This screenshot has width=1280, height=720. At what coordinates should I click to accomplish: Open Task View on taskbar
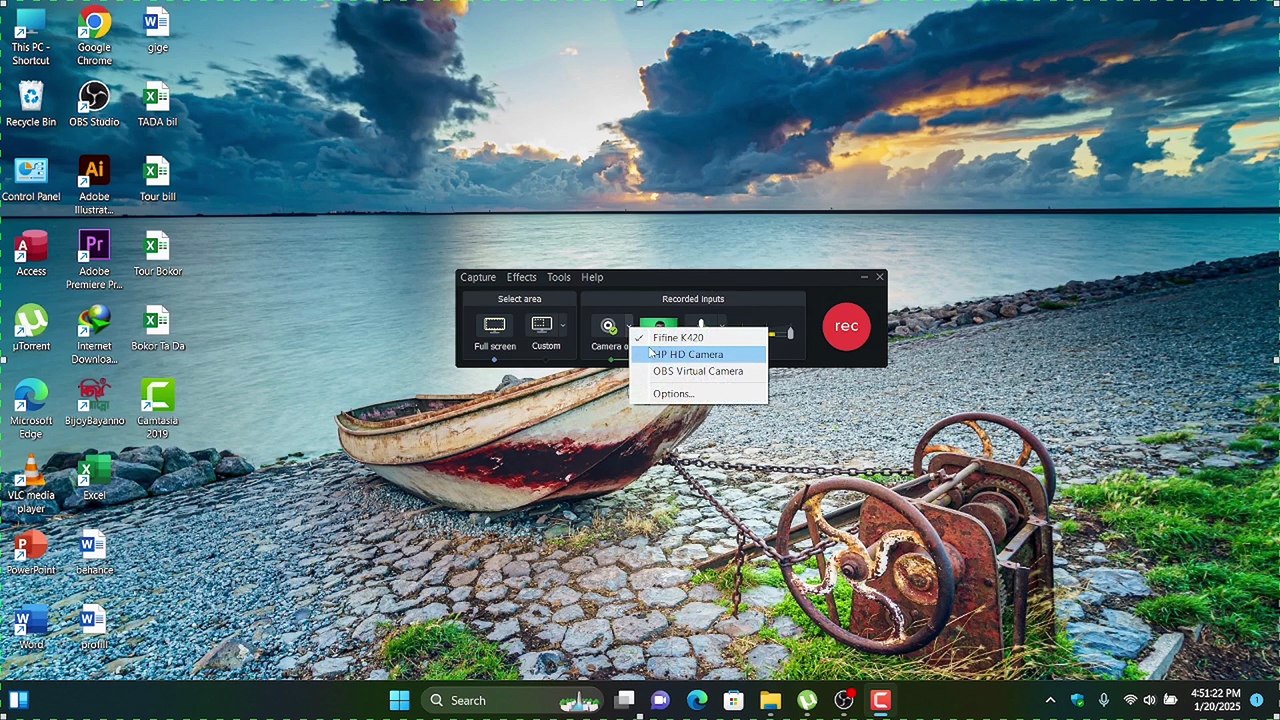pos(624,700)
